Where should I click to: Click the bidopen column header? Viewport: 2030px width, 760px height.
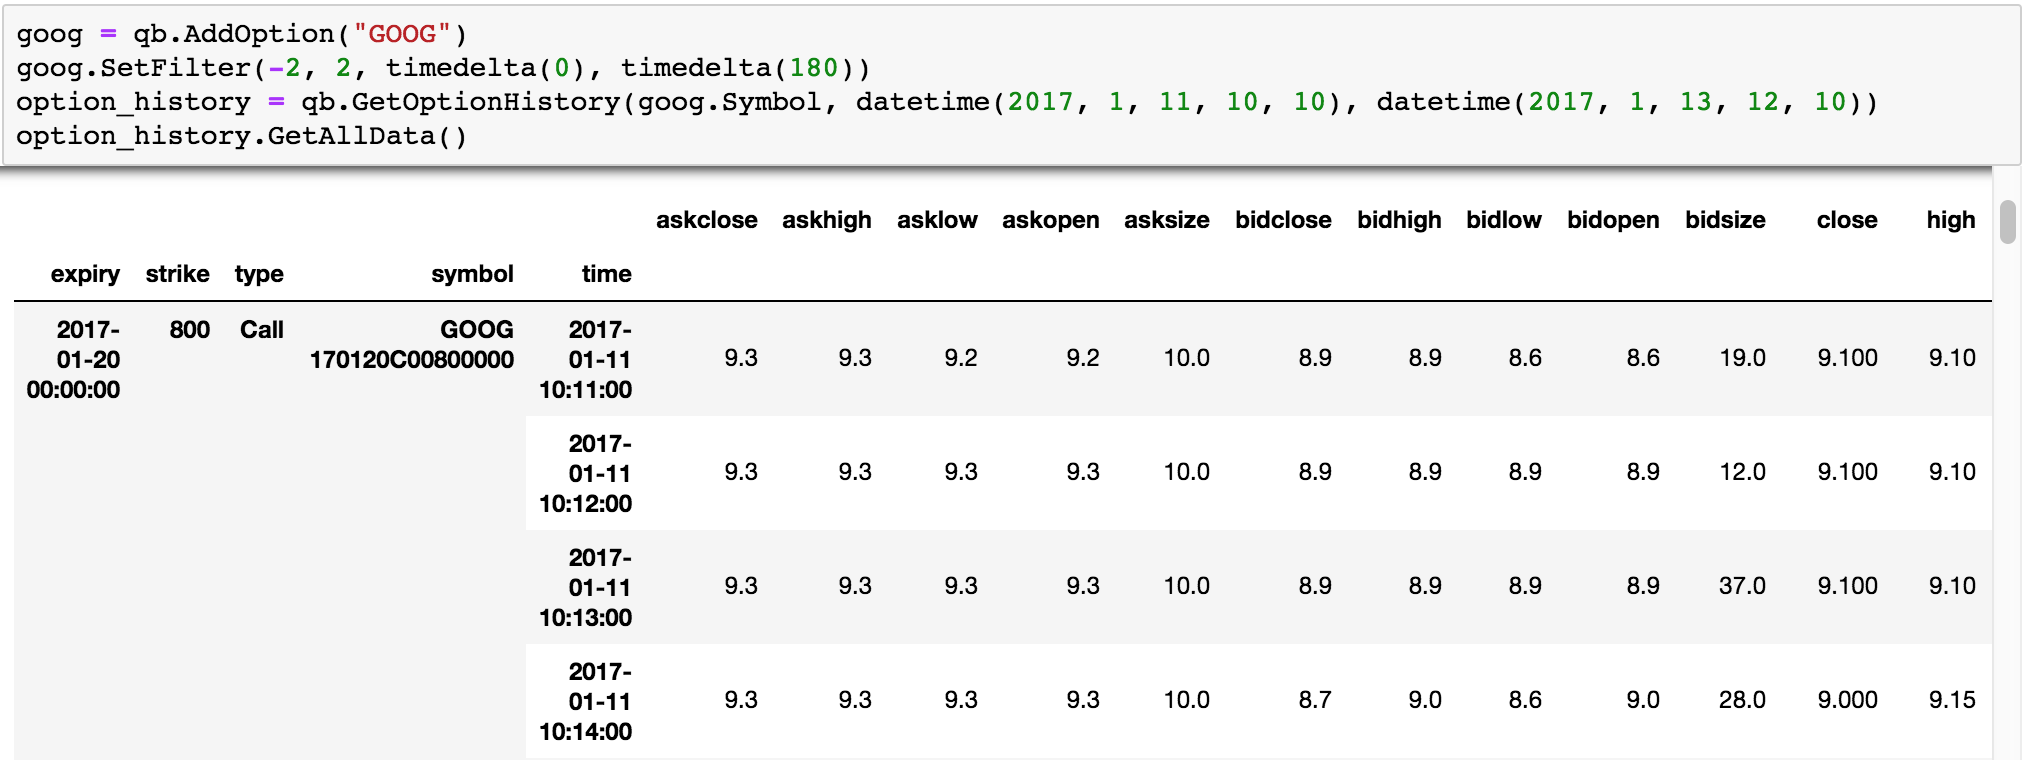pos(1612,220)
